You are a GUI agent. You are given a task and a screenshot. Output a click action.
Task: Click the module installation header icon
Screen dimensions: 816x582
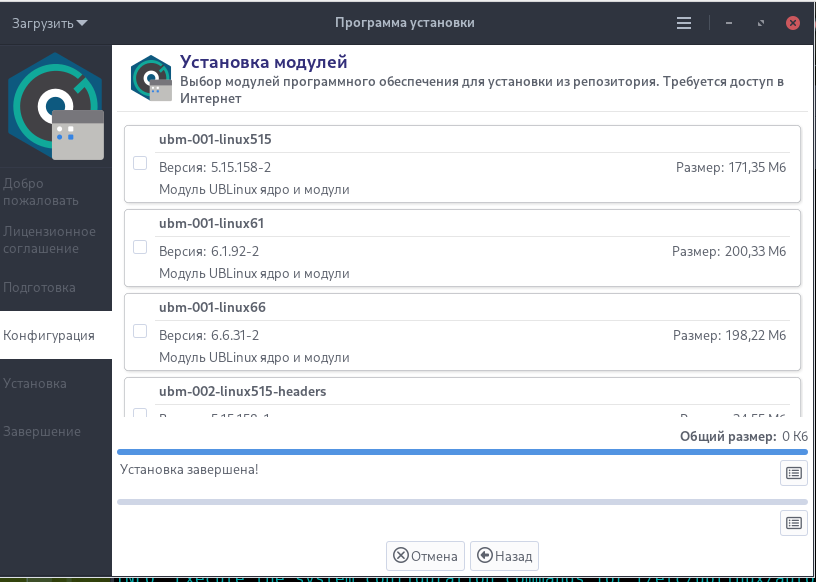[x=151, y=78]
